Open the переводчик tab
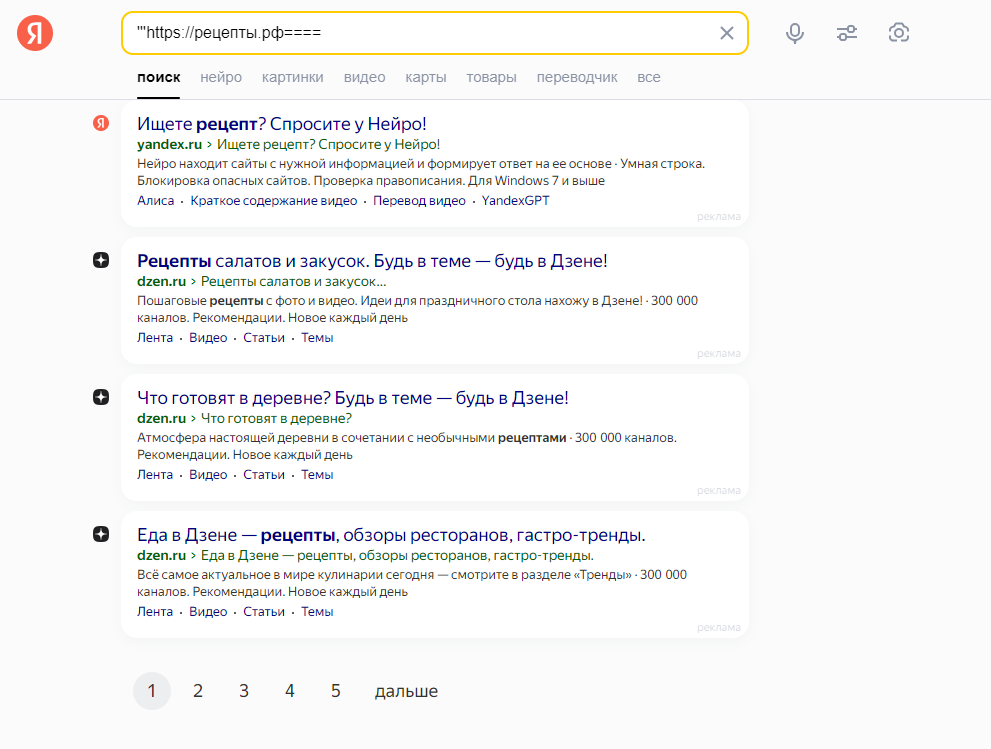The width and height of the screenshot is (991, 749). click(x=577, y=77)
